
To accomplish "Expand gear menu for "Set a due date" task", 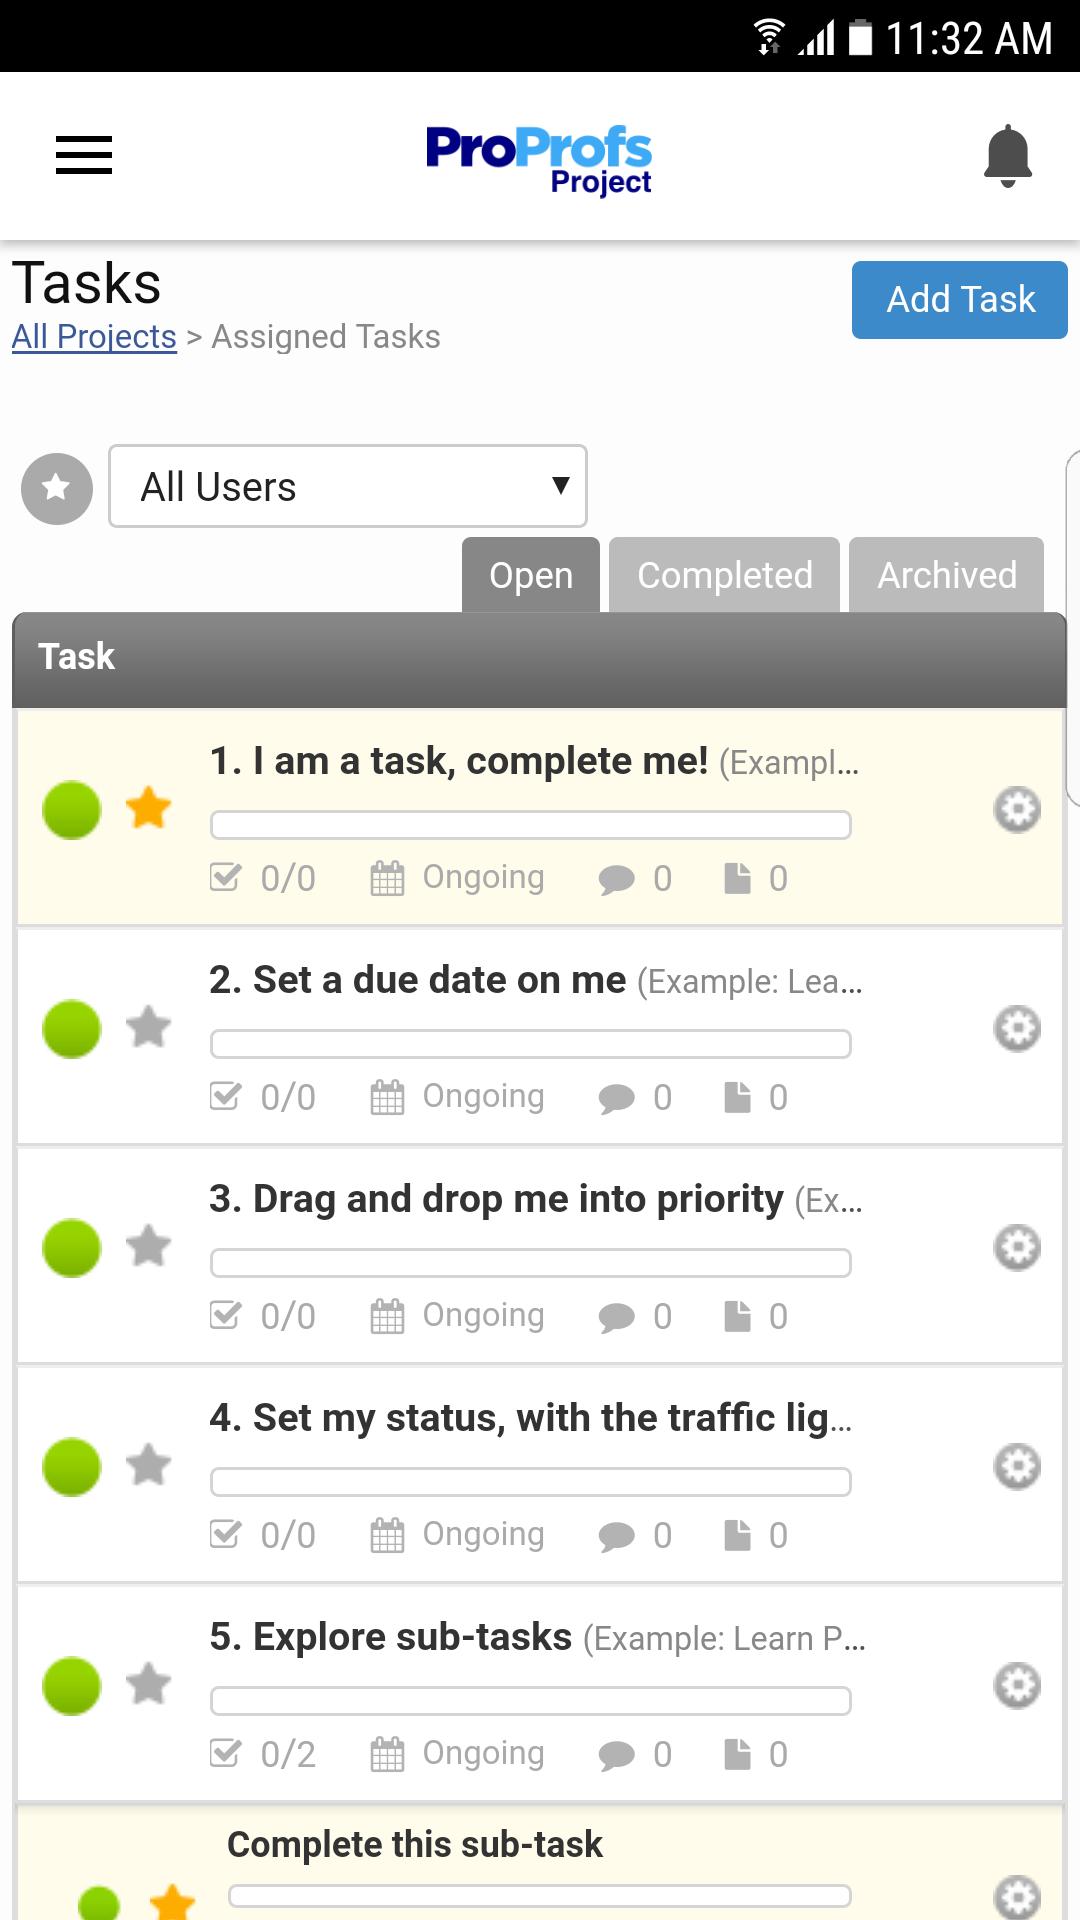I will tap(1017, 1028).
